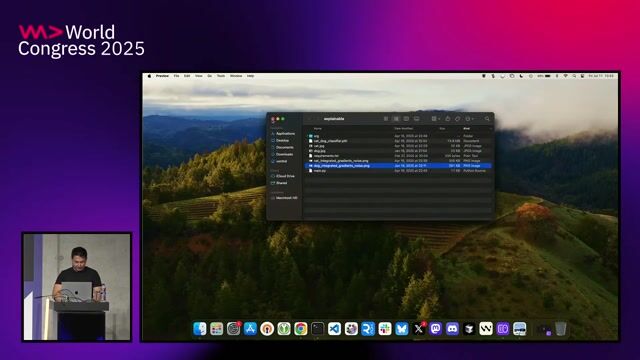Launch the App Store from dock
Viewport: 640px width, 360px height.
[250, 329]
